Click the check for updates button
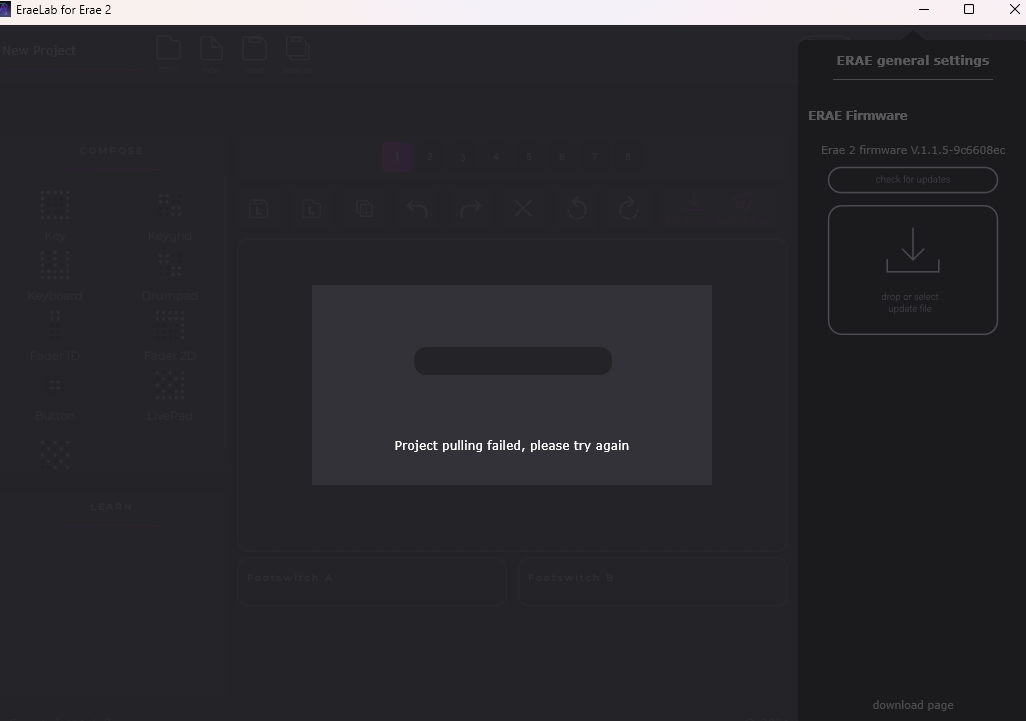Viewport: 1026px width, 721px height. pos(913,180)
